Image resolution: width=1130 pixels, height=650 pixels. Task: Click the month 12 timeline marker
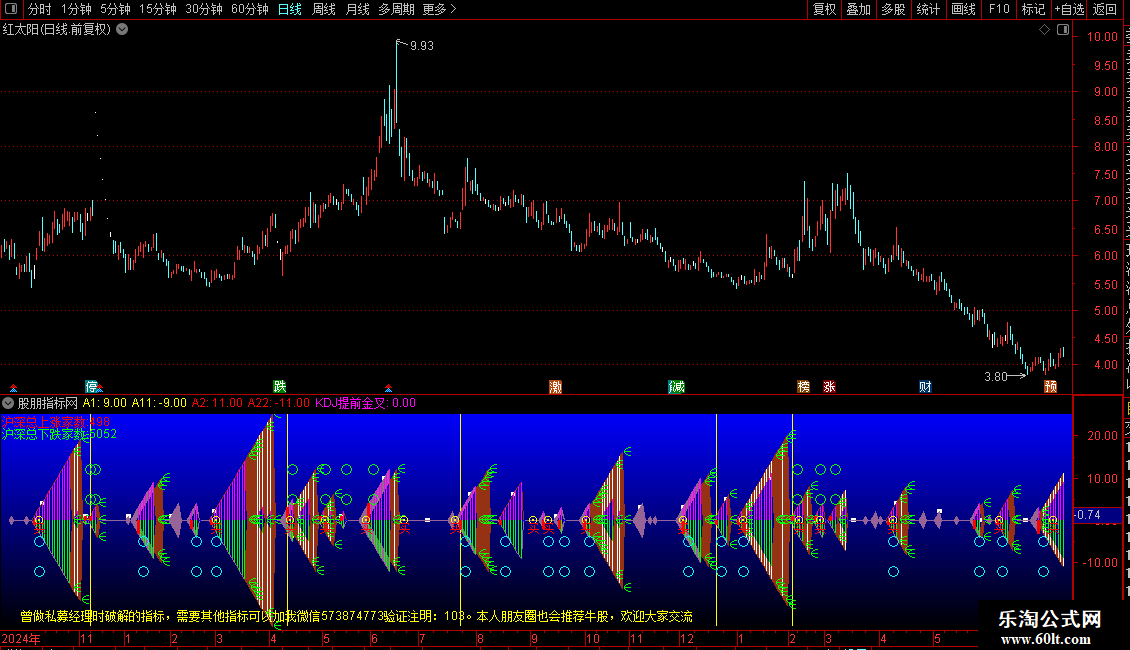click(687, 638)
